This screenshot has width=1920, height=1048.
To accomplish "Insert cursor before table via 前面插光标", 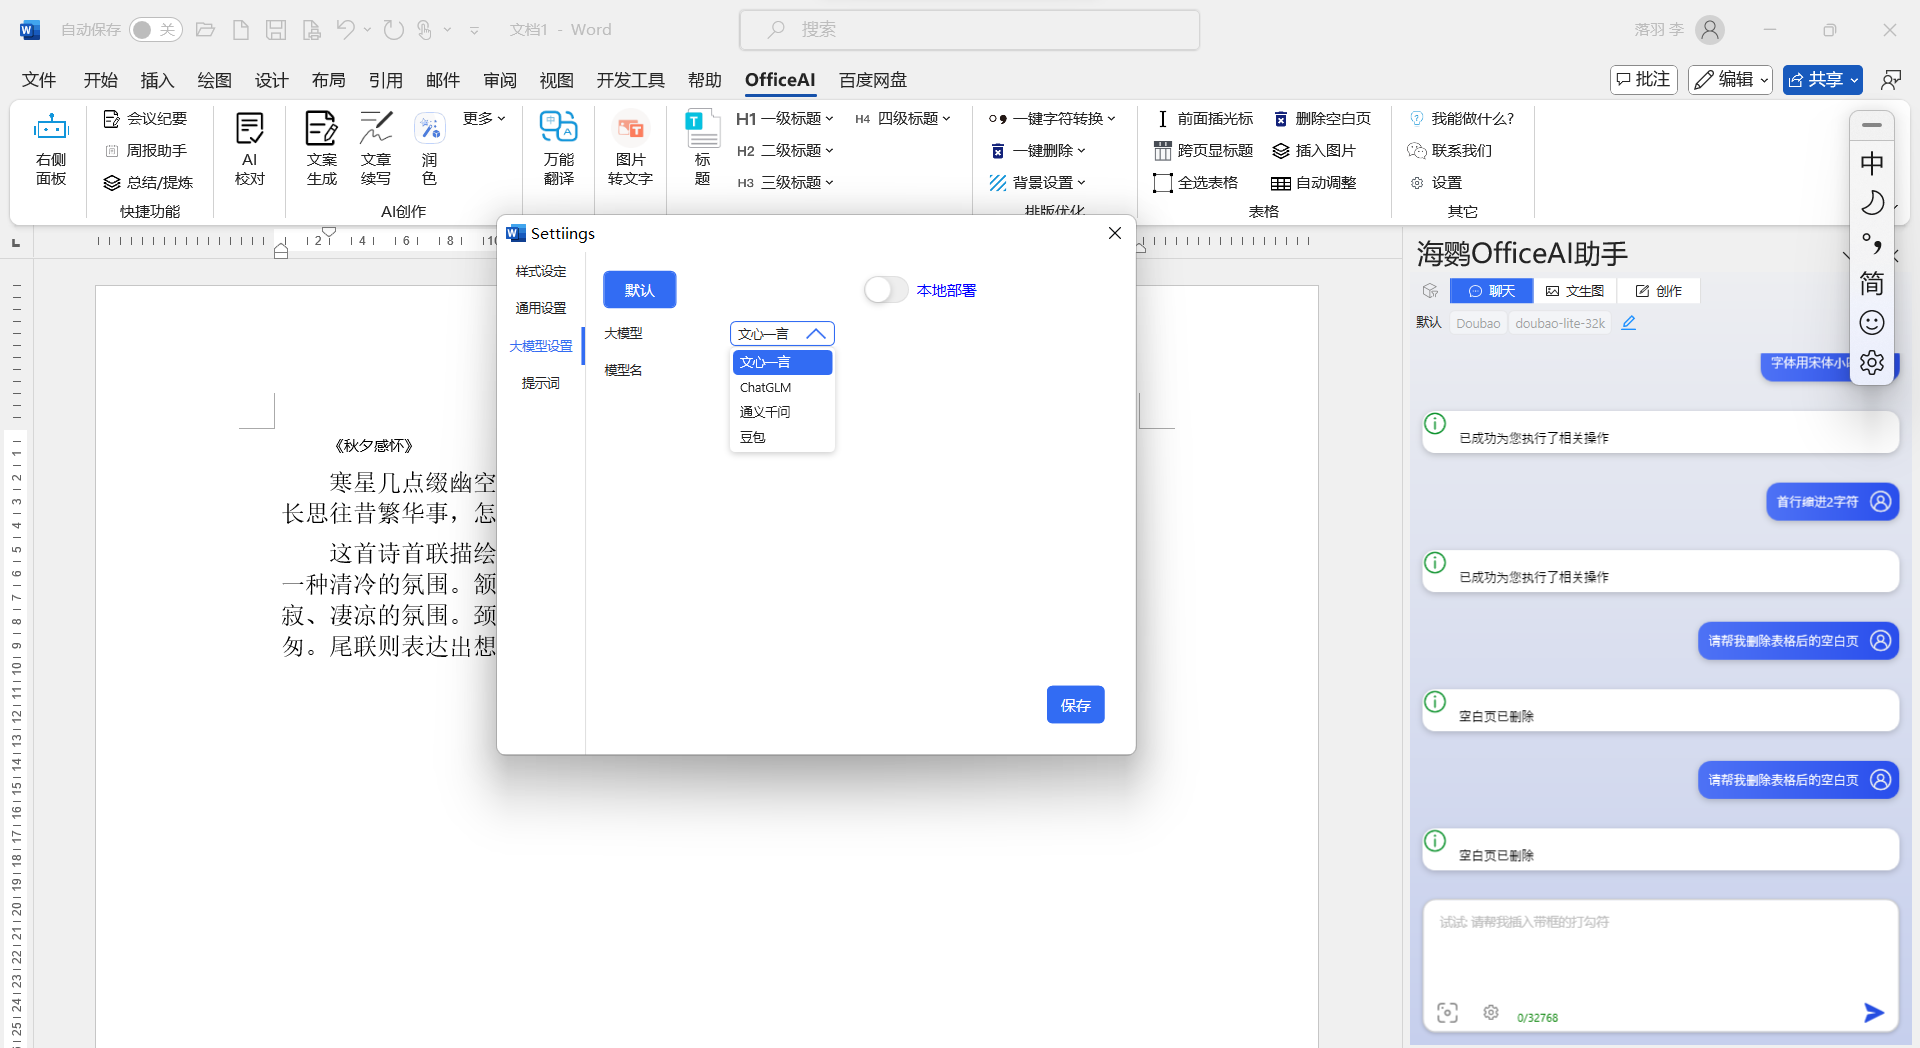I will (1203, 119).
